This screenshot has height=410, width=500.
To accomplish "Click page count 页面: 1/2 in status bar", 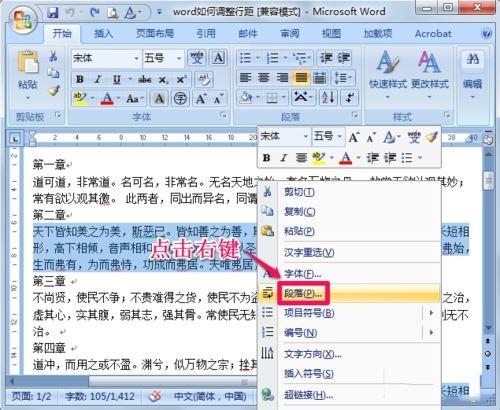I will click(31, 397).
